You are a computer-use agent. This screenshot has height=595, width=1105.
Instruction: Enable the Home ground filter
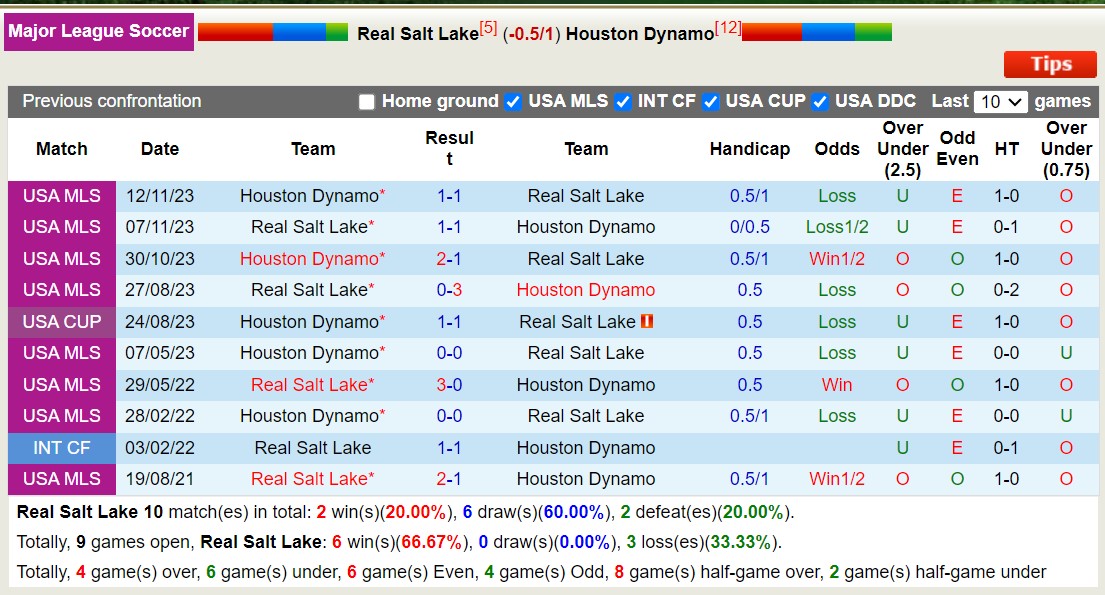pos(367,101)
